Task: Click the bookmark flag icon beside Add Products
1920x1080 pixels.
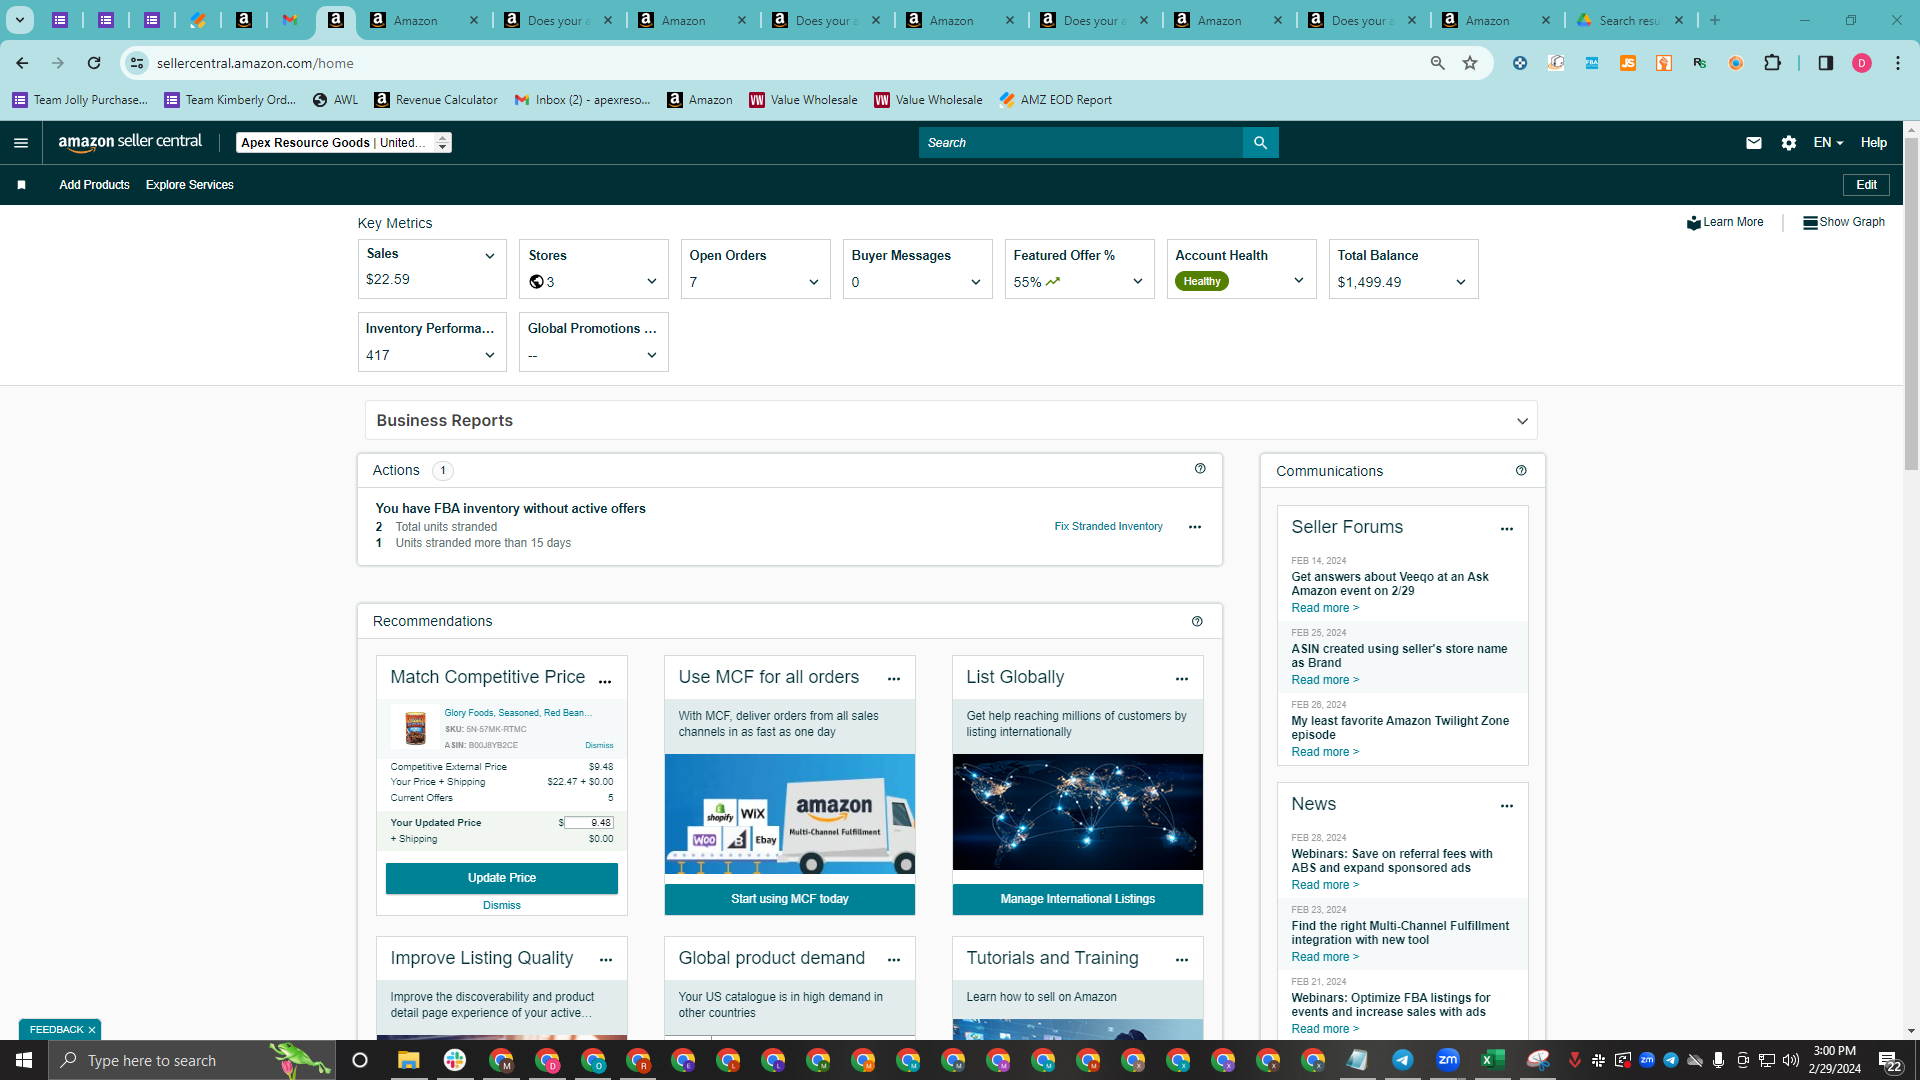Action: click(x=21, y=185)
